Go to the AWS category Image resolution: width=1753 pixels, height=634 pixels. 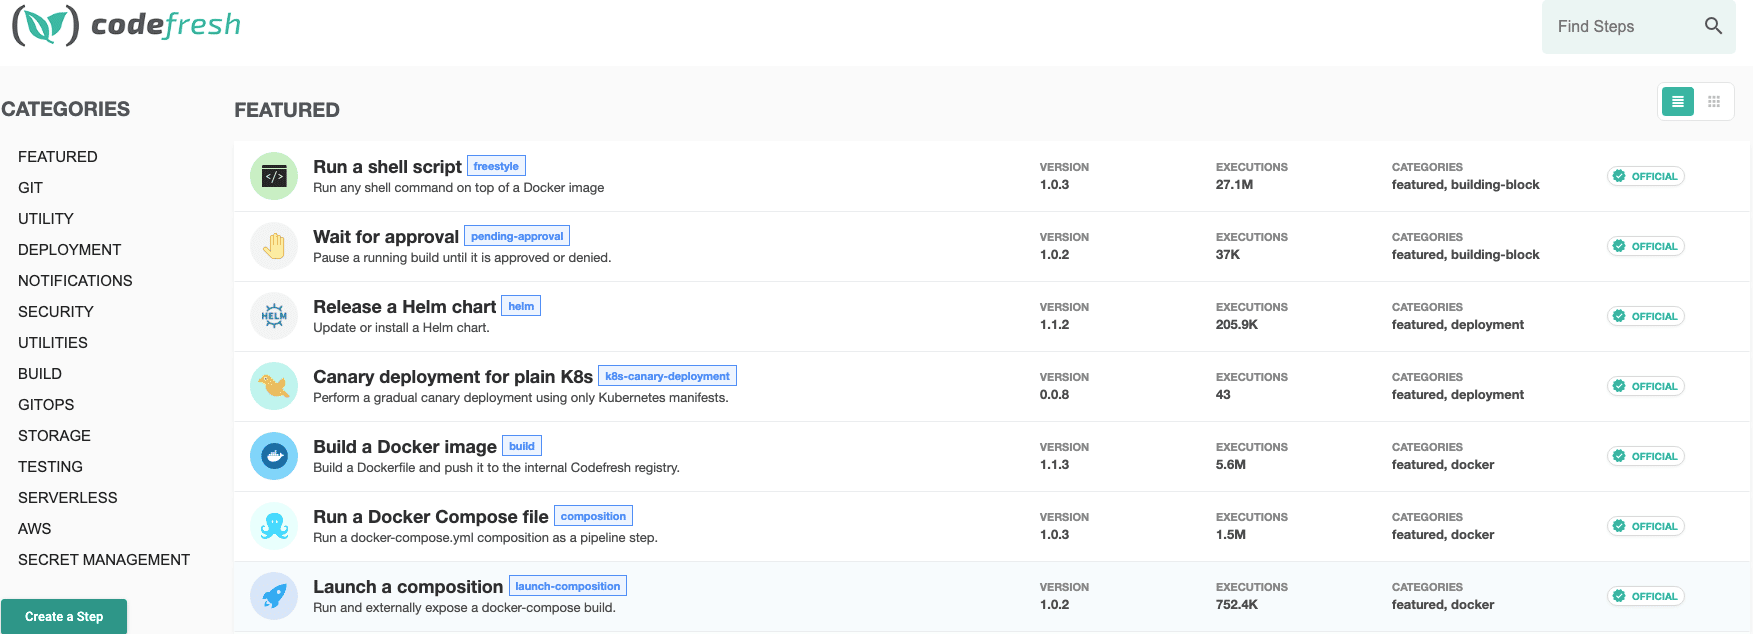[x=35, y=529]
